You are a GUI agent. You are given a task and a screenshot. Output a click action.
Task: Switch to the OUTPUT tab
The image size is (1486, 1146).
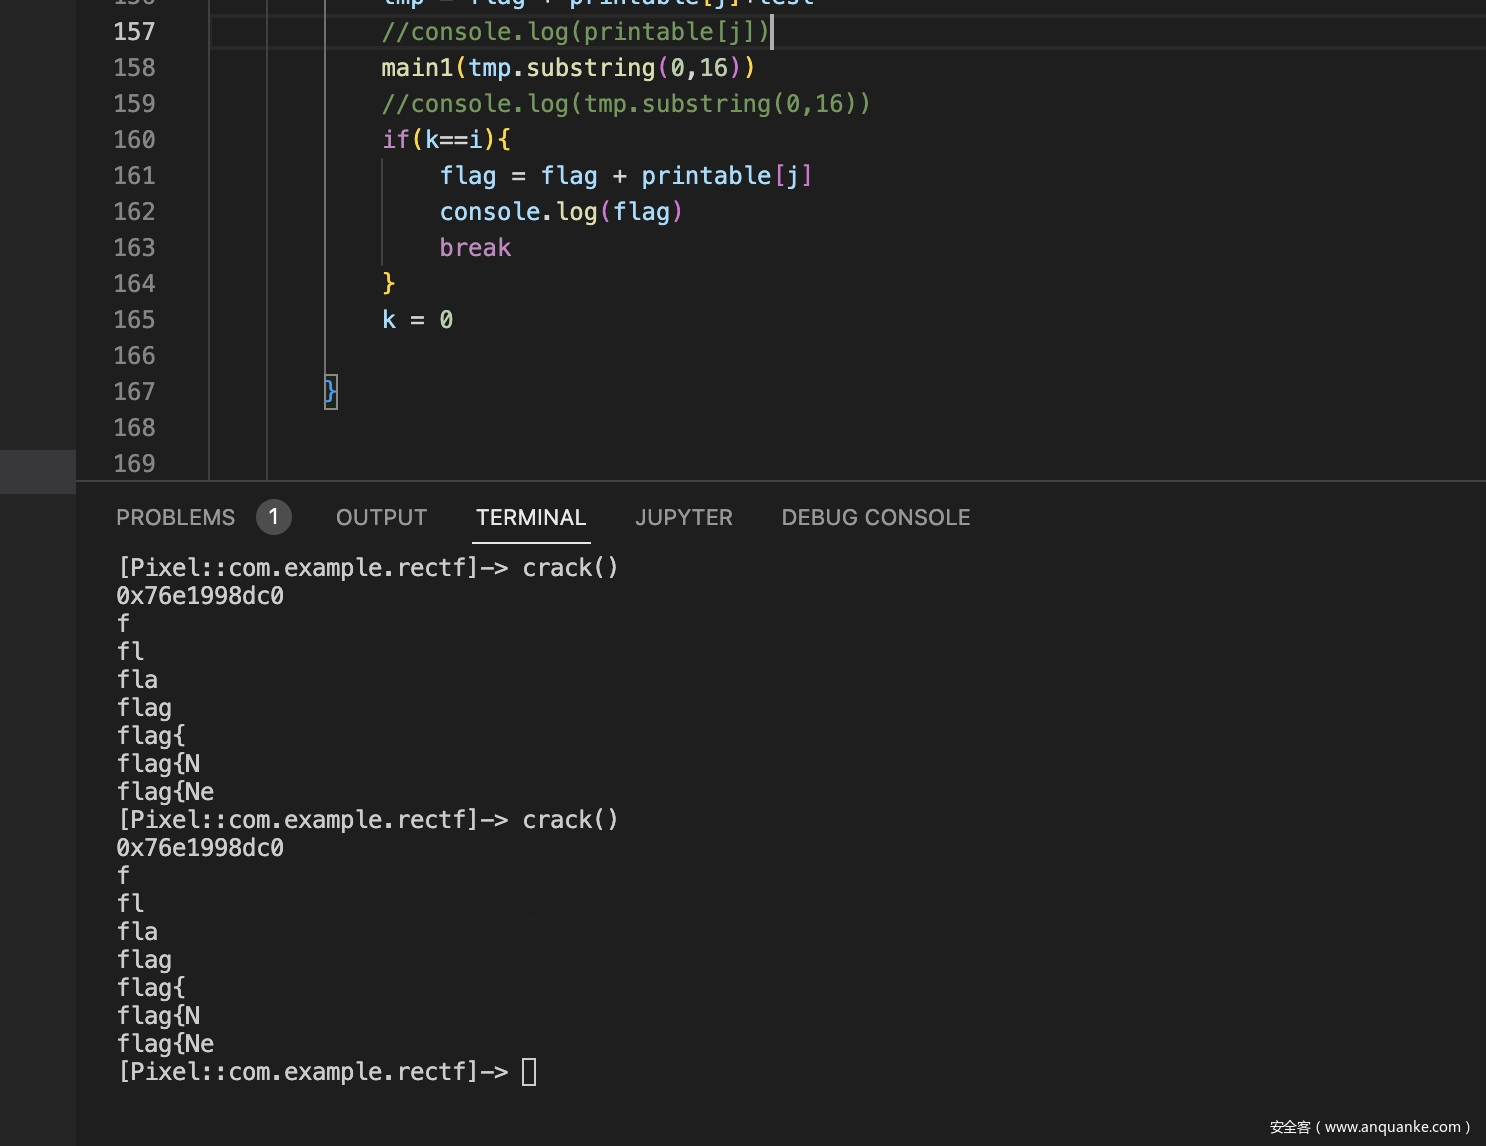(381, 517)
